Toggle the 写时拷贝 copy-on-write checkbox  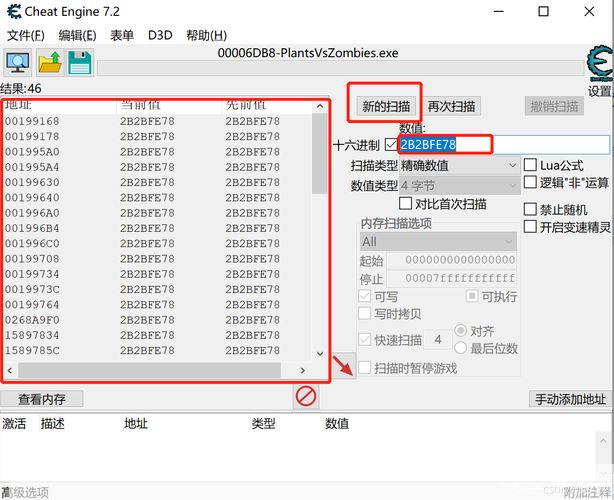click(365, 313)
